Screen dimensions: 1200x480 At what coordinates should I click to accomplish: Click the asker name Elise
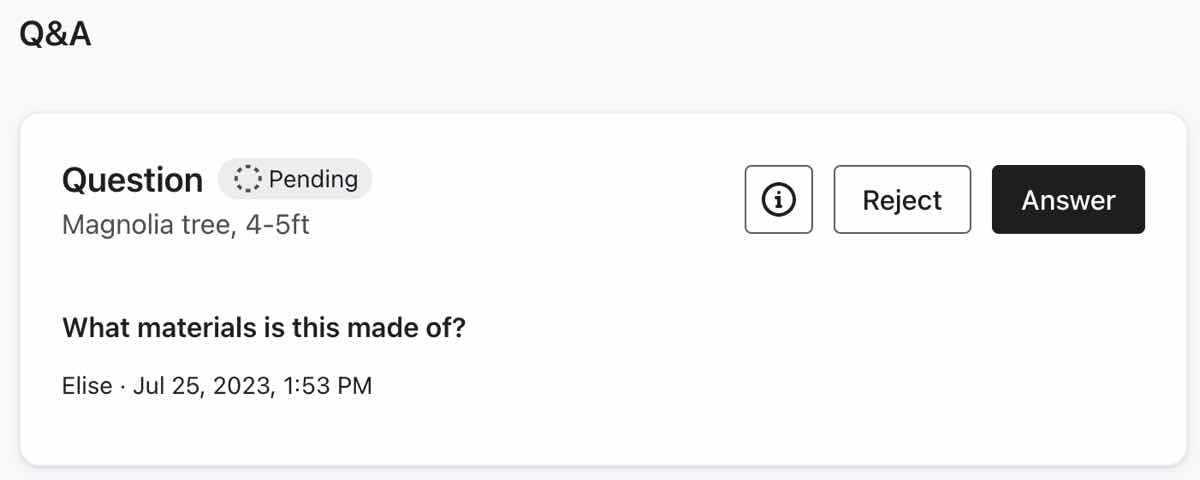(x=87, y=386)
